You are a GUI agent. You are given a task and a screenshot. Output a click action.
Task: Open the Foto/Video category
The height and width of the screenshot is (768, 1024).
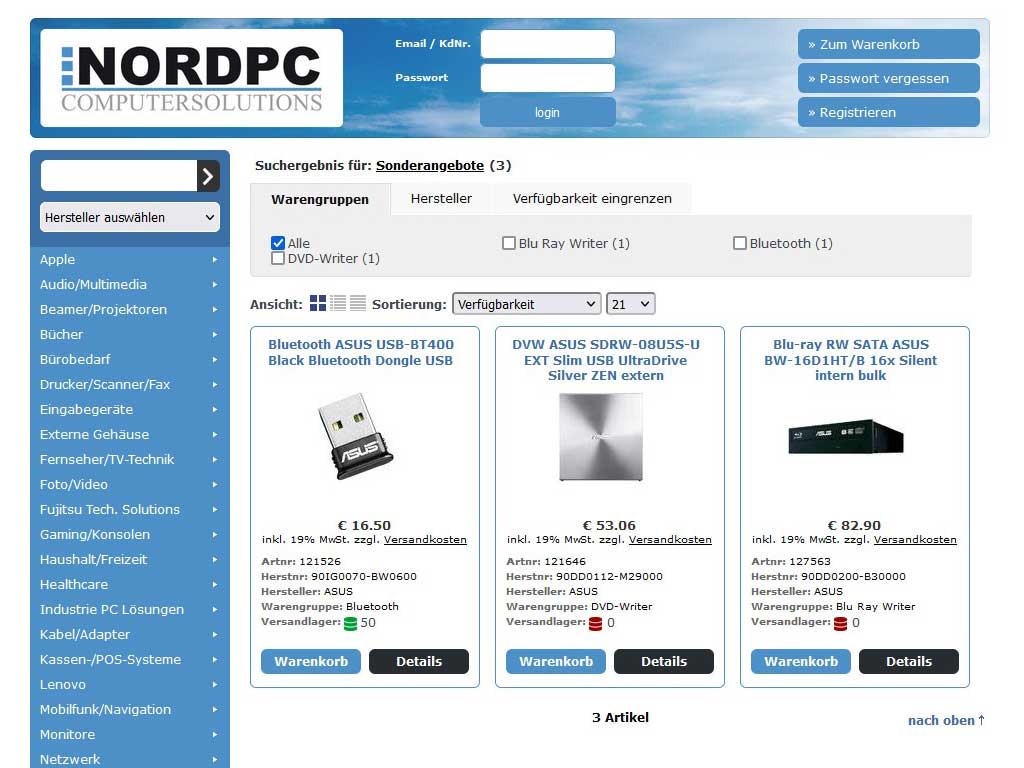click(x=74, y=485)
